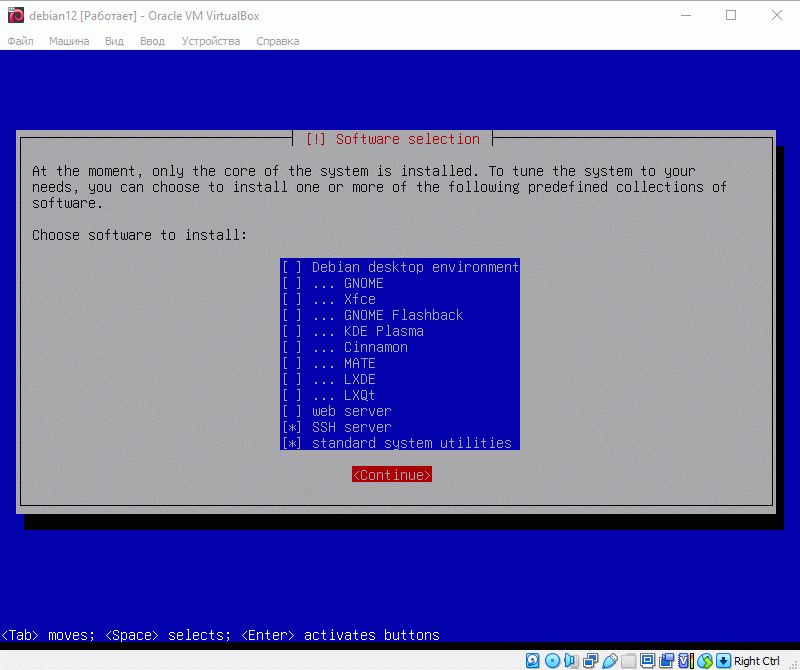Open the Ввод menu
800x670 pixels.
pos(153,41)
